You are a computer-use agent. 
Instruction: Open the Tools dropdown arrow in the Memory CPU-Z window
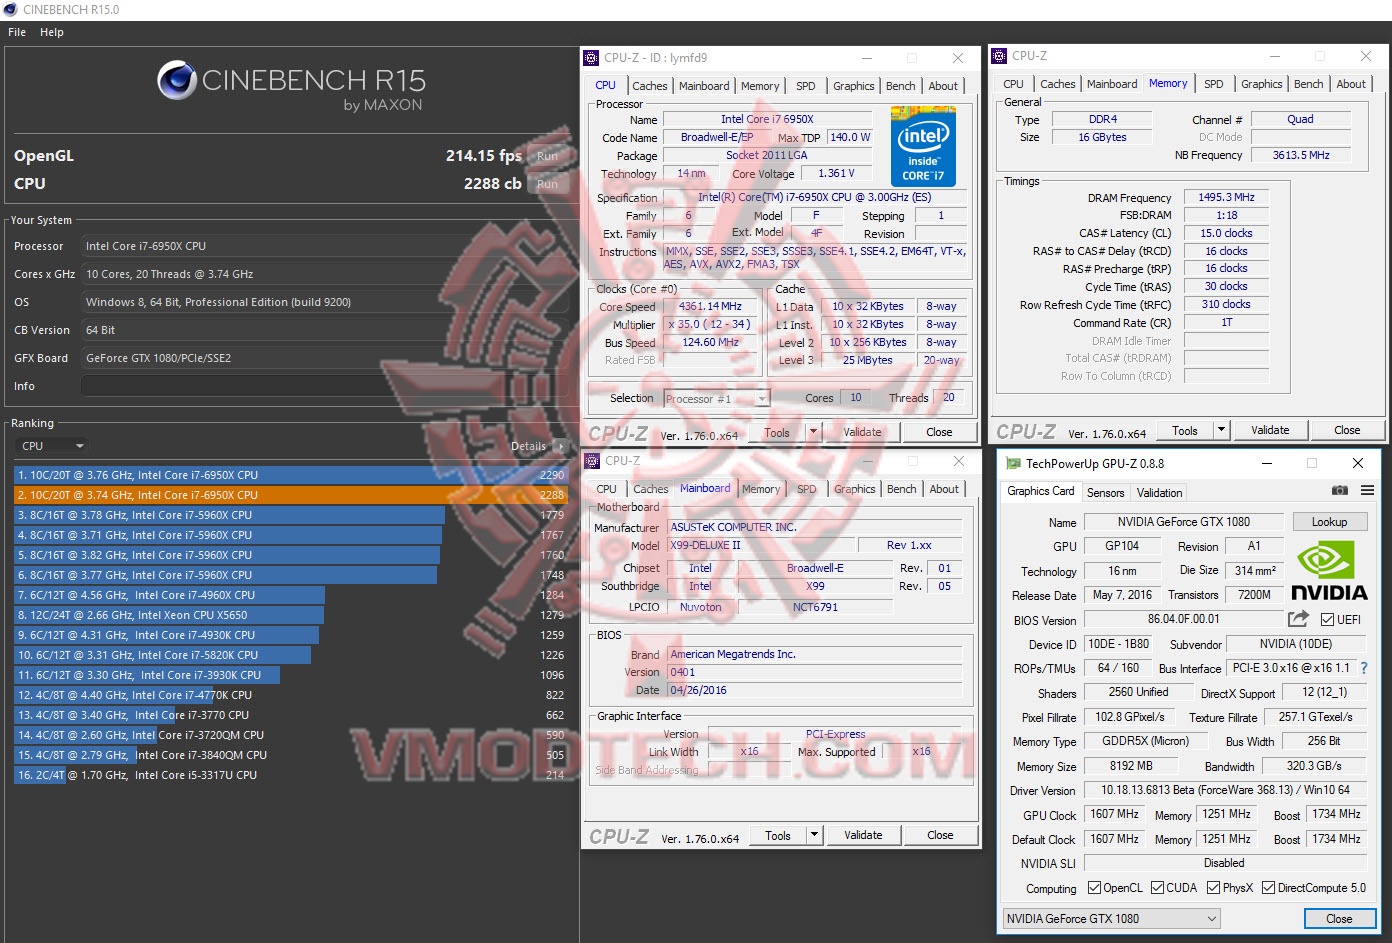[1221, 430]
